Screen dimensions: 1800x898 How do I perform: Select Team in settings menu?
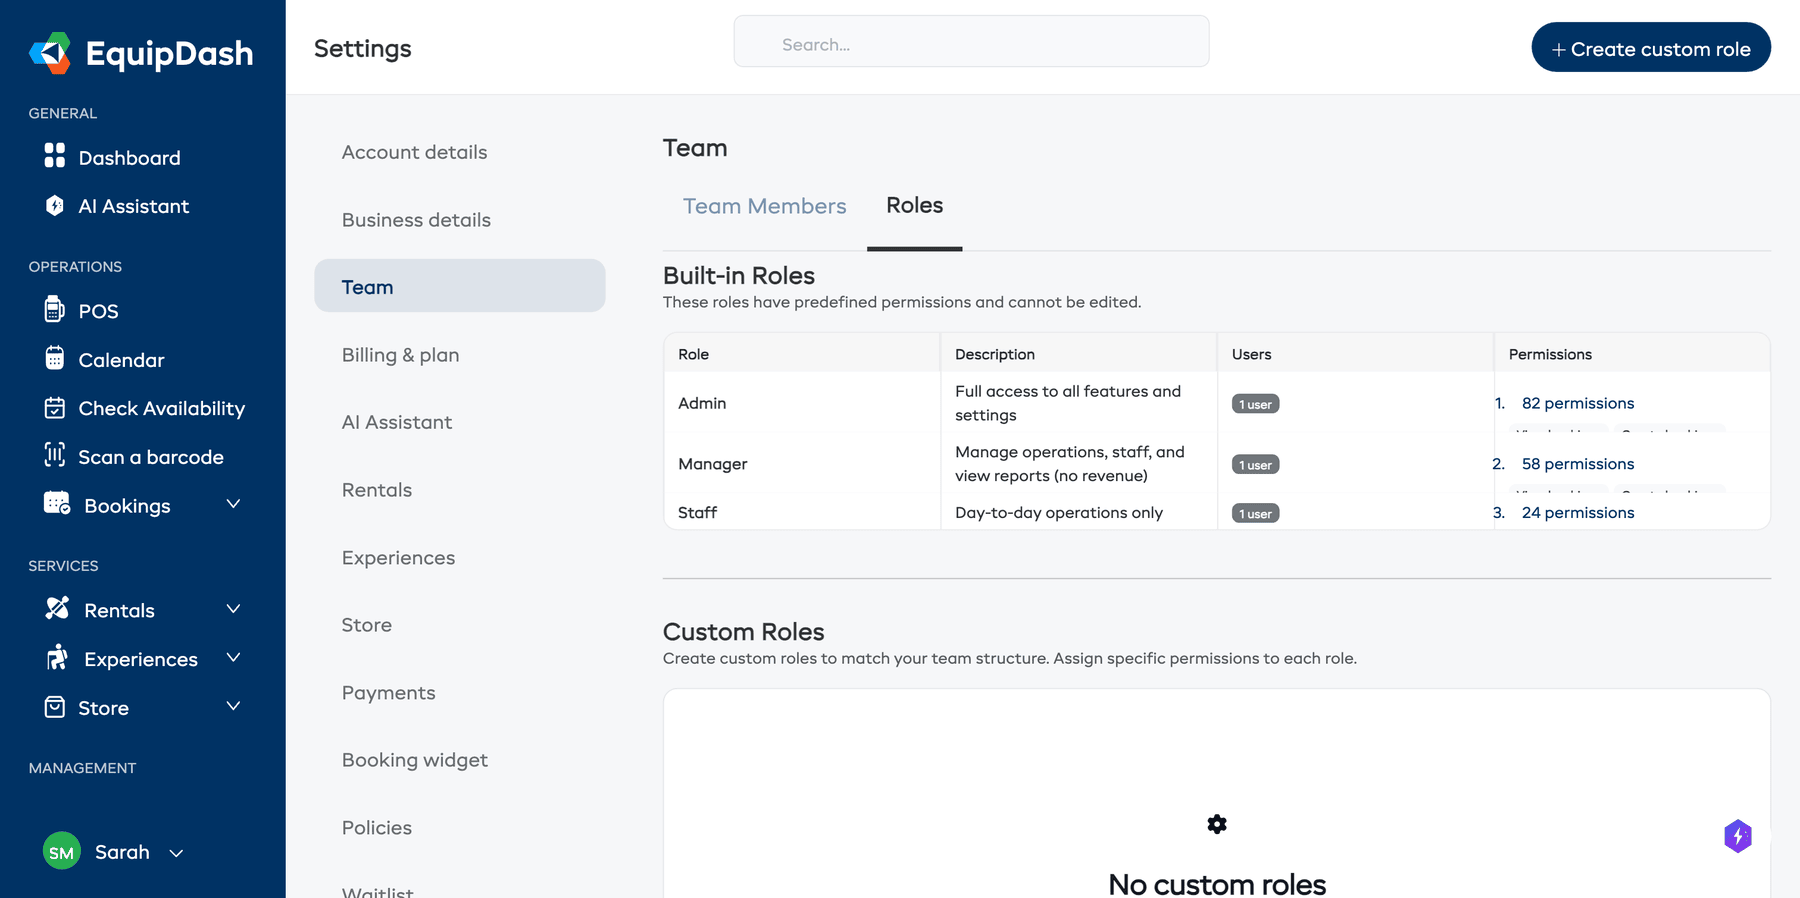coord(460,286)
